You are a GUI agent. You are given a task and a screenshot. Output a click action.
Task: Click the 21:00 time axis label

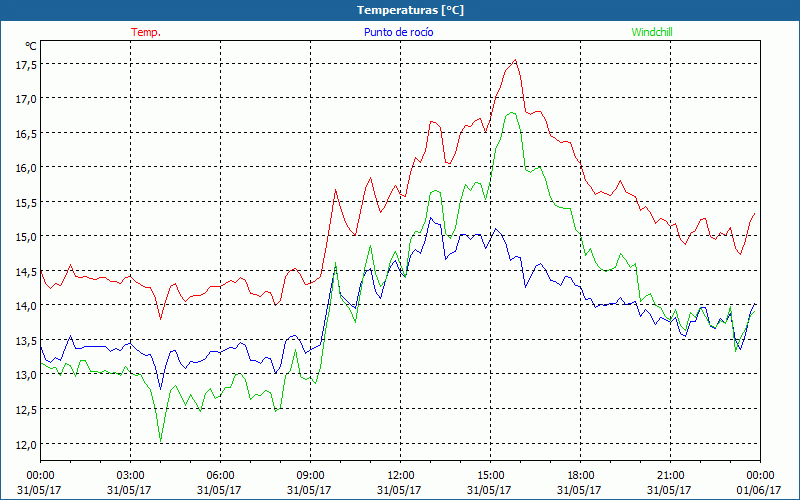[670, 476]
